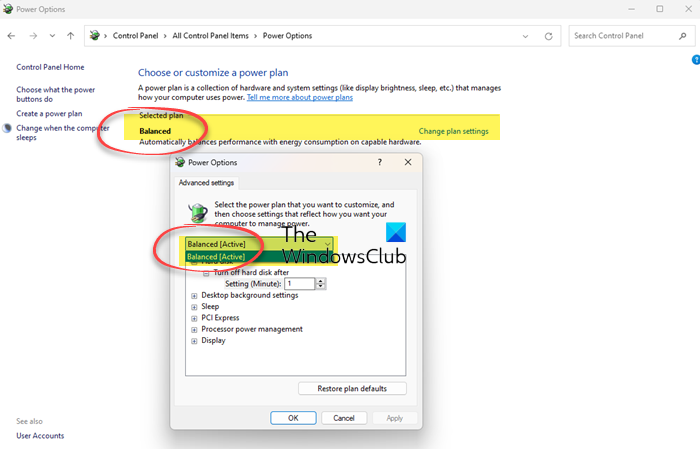Open Change when the computer sleeps
The width and height of the screenshot is (700, 449).
click(x=62, y=133)
